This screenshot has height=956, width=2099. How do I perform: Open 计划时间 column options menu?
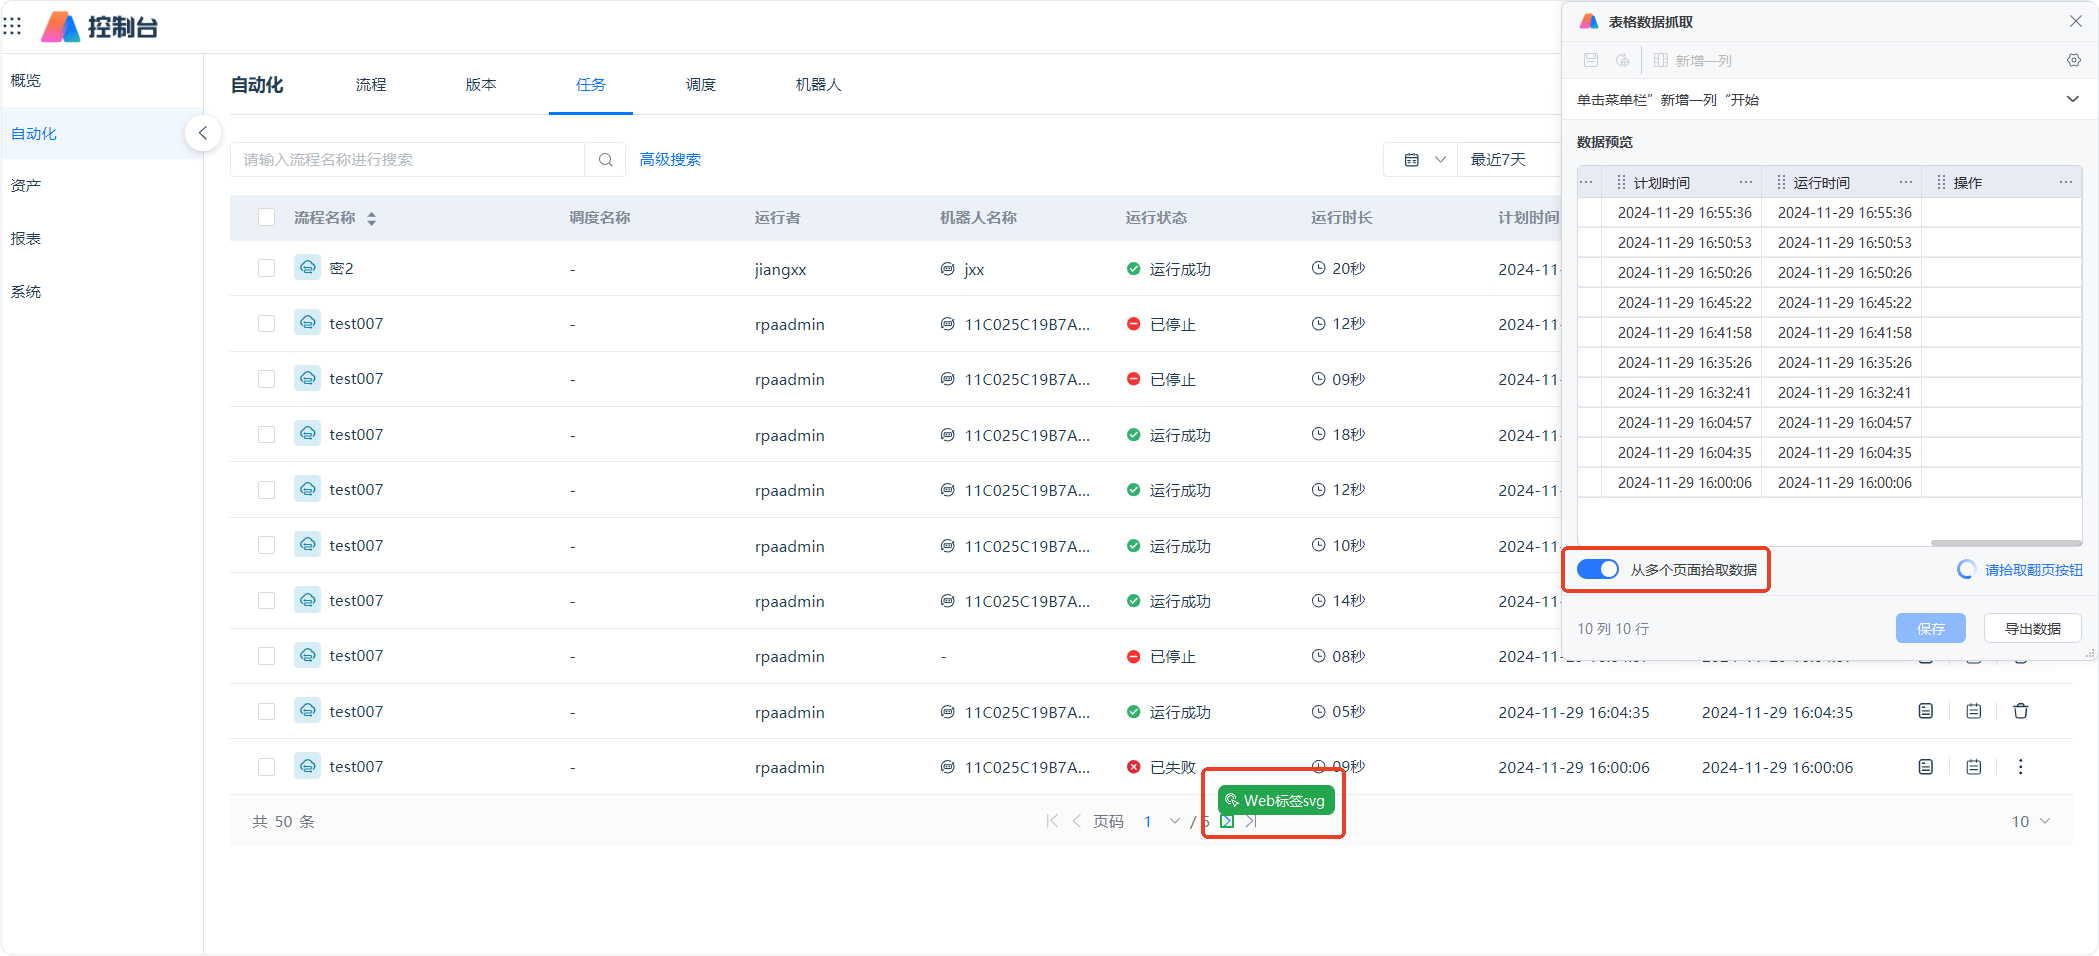[1746, 182]
